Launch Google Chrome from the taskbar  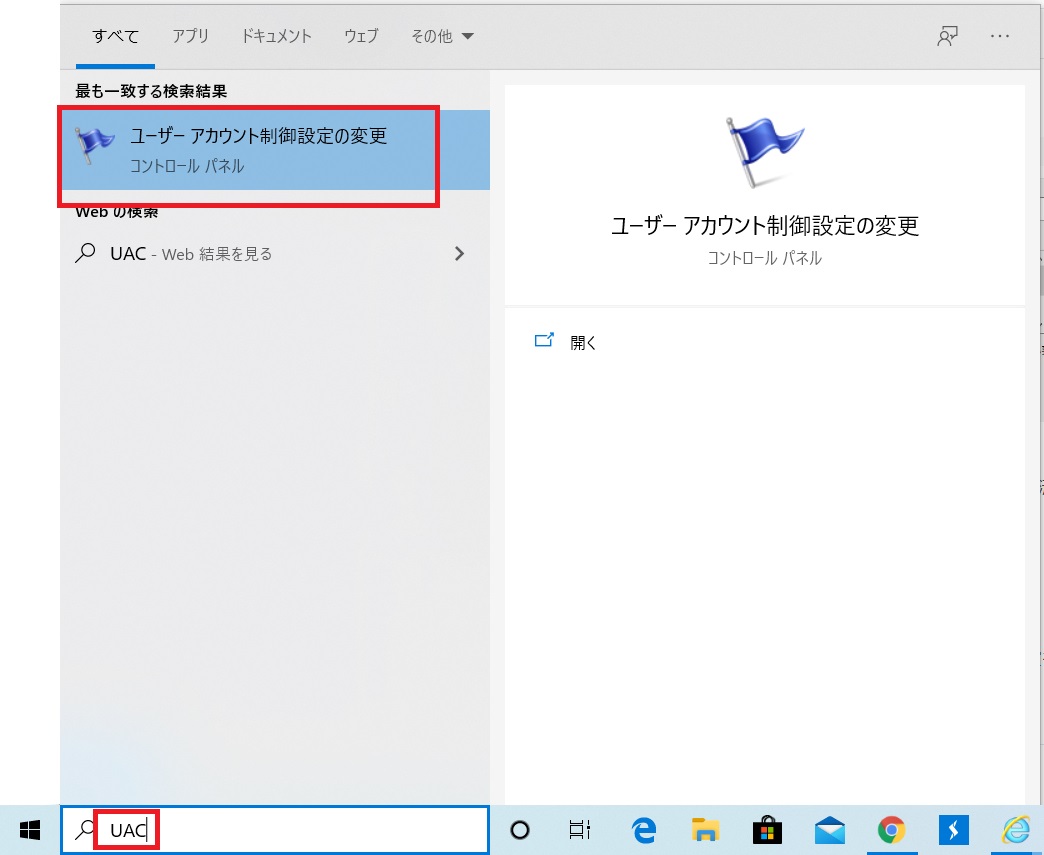891,830
